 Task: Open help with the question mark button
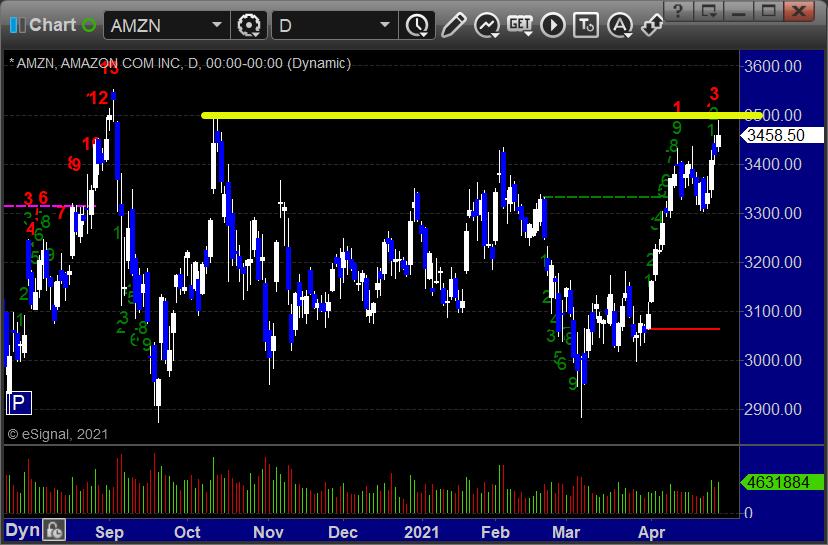pos(678,11)
